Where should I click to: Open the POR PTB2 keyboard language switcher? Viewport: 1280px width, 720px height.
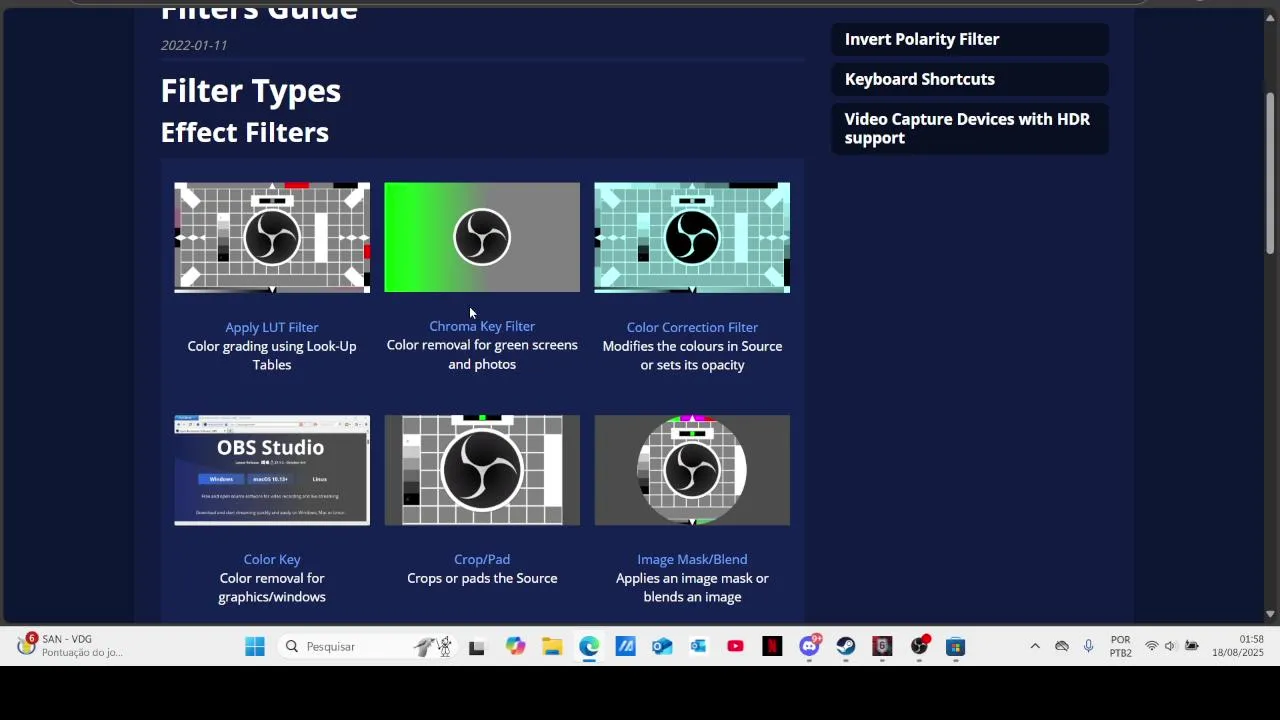pos(1120,647)
